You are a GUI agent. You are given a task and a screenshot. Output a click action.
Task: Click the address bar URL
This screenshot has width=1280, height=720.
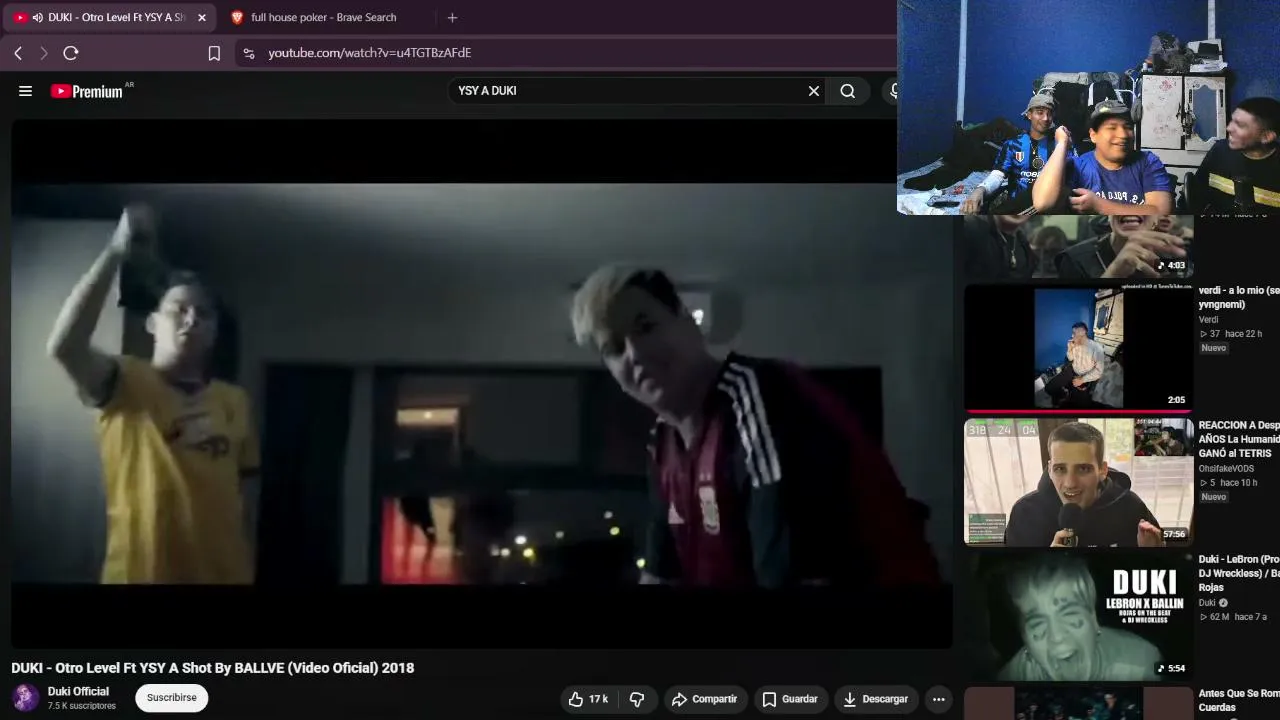pyautogui.click(x=370, y=53)
